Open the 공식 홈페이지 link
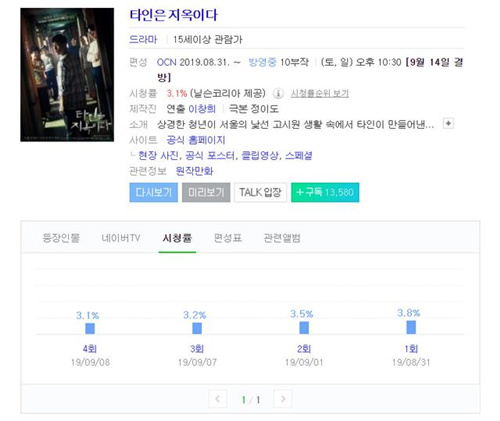500x421 pixels. click(x=196, y=140)
